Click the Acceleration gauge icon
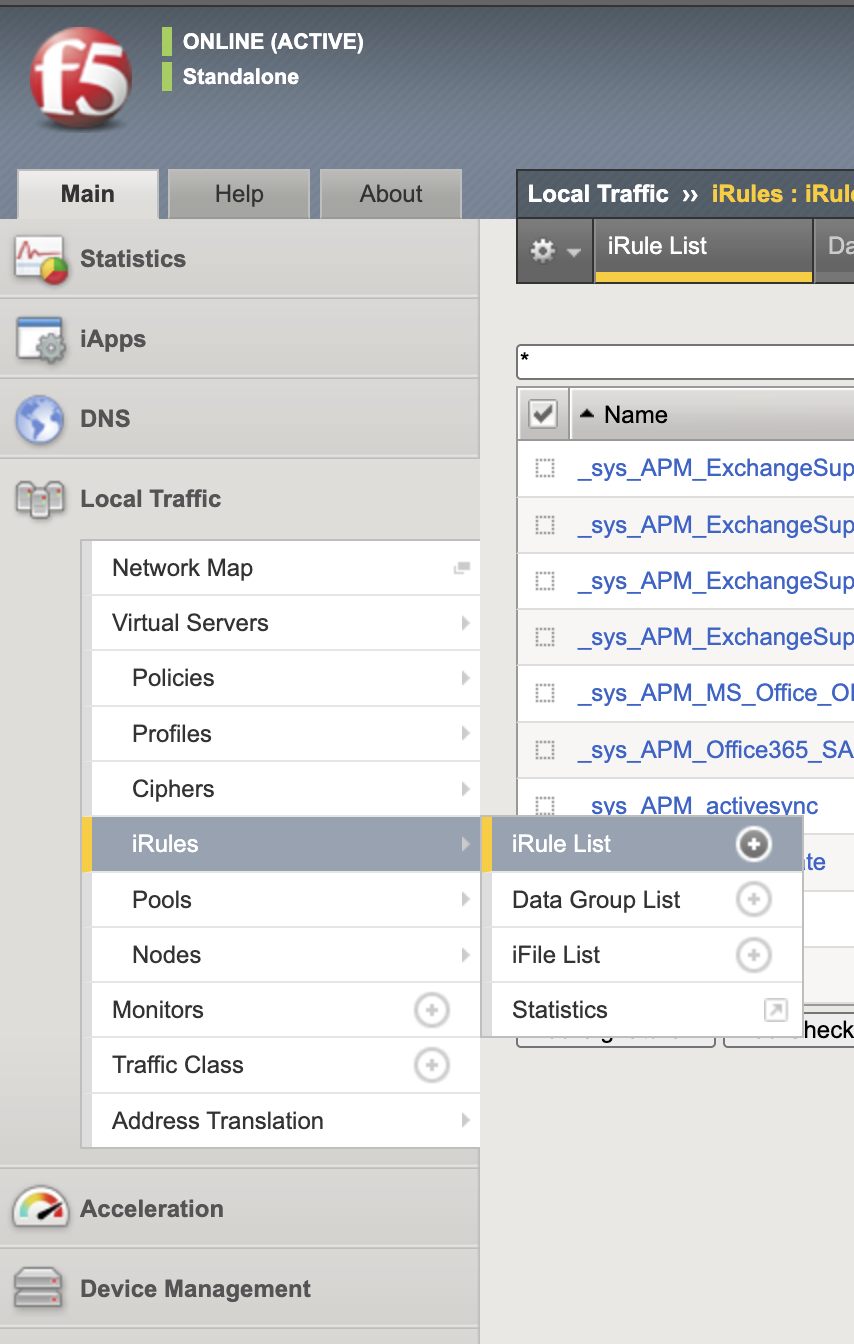The width and height of the screenshot is (854, 1344). [x=40, y=1208]
